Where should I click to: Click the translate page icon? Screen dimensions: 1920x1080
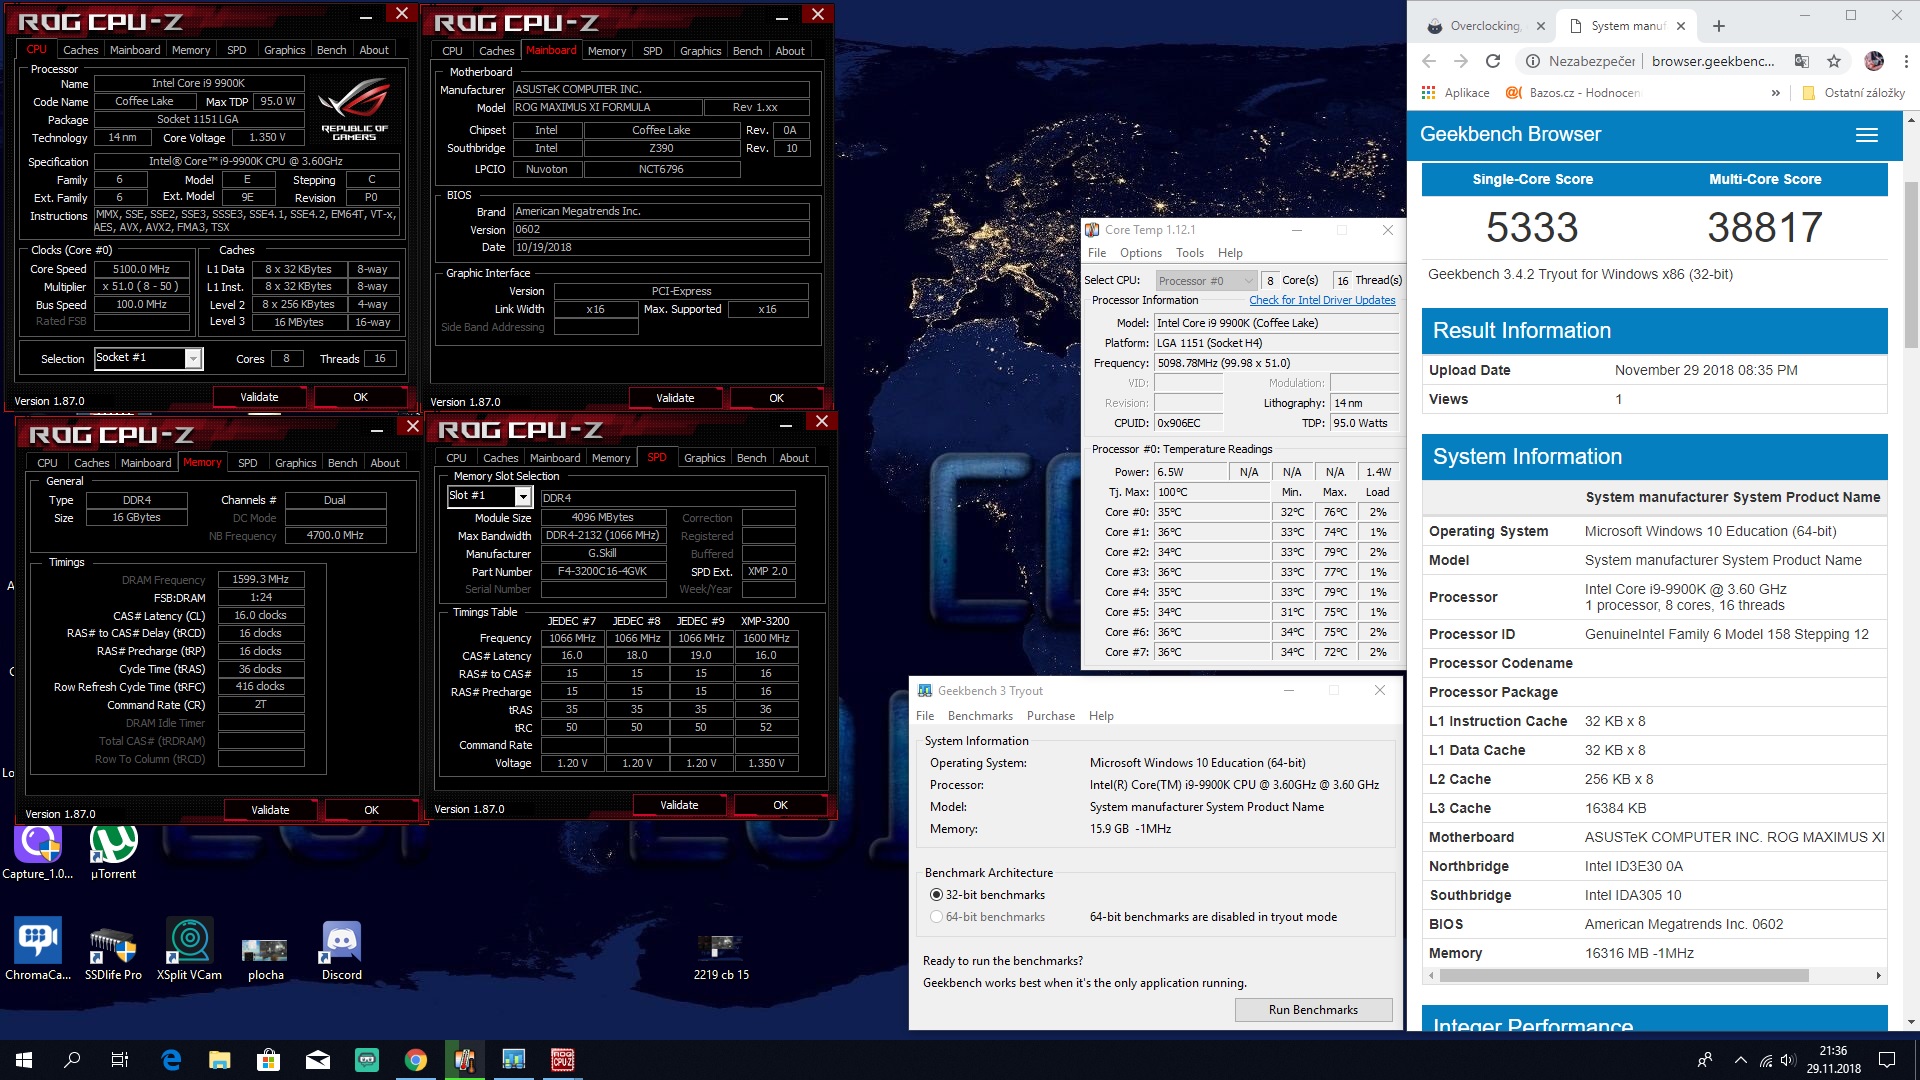[1802, 61]
